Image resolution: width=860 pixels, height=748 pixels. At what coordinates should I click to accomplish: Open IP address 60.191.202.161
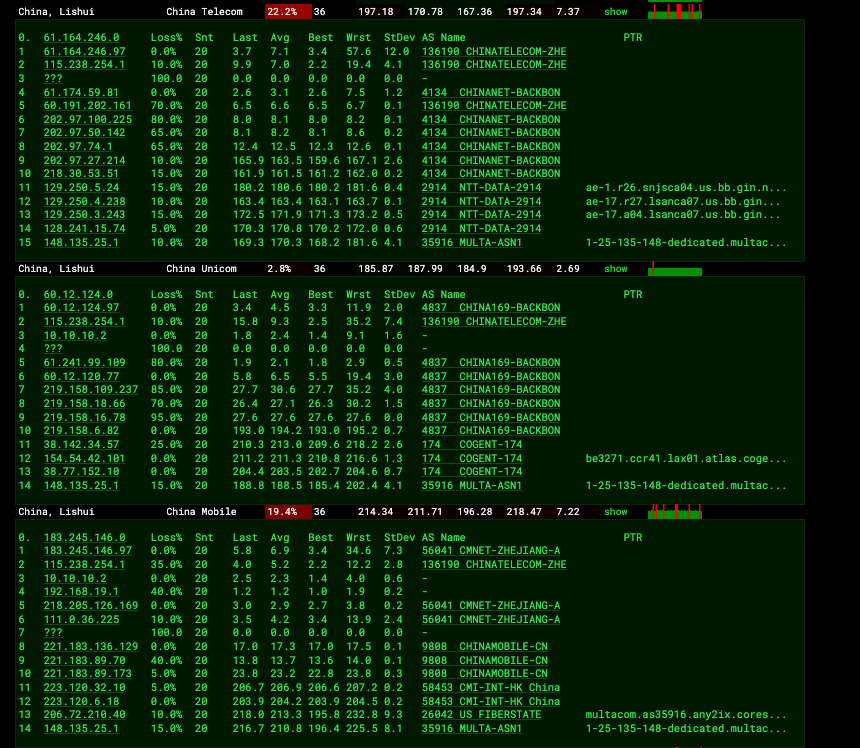coord(88,105)
